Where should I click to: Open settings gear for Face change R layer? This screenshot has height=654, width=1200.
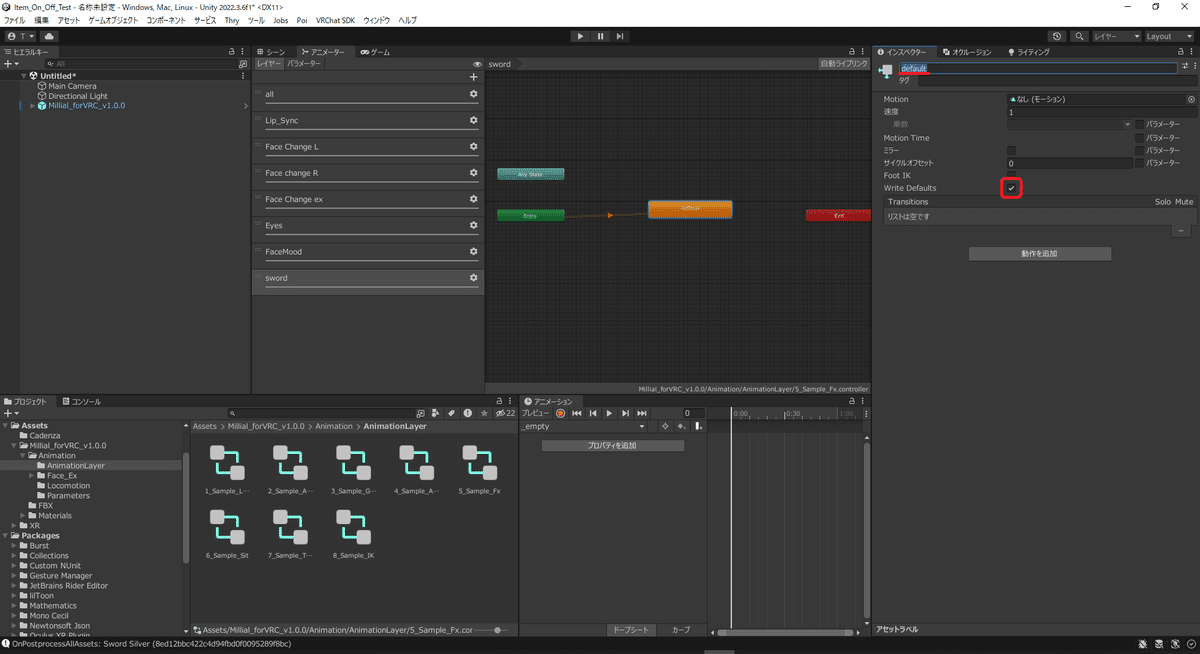pos(474,172)
